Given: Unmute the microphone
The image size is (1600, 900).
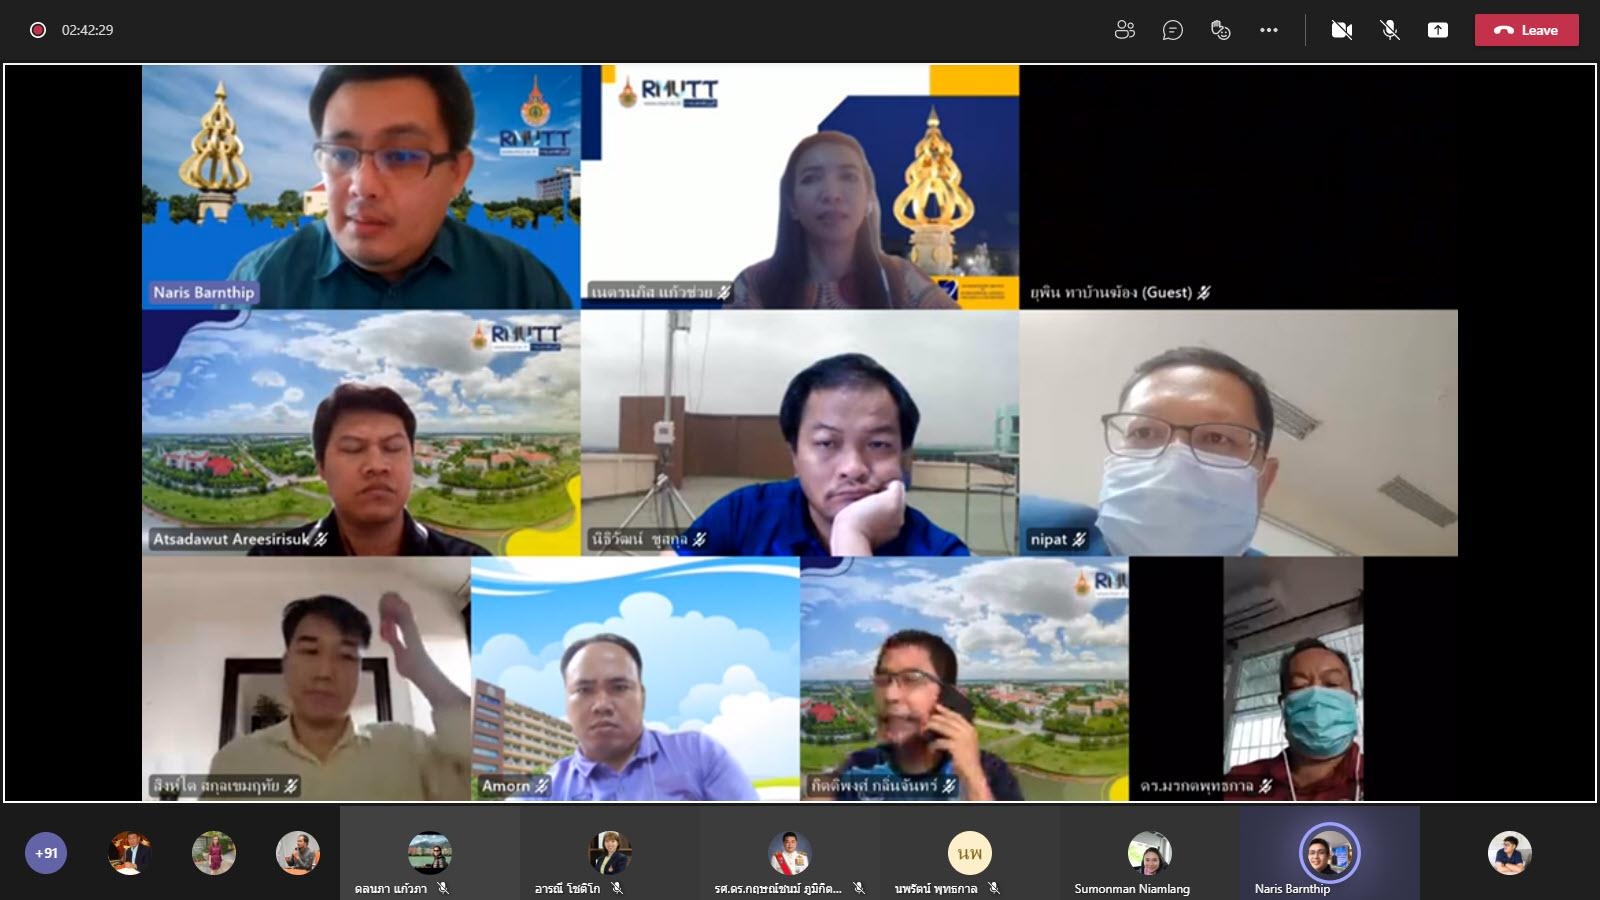Looking at the screenshot, I should (1389, 30).
